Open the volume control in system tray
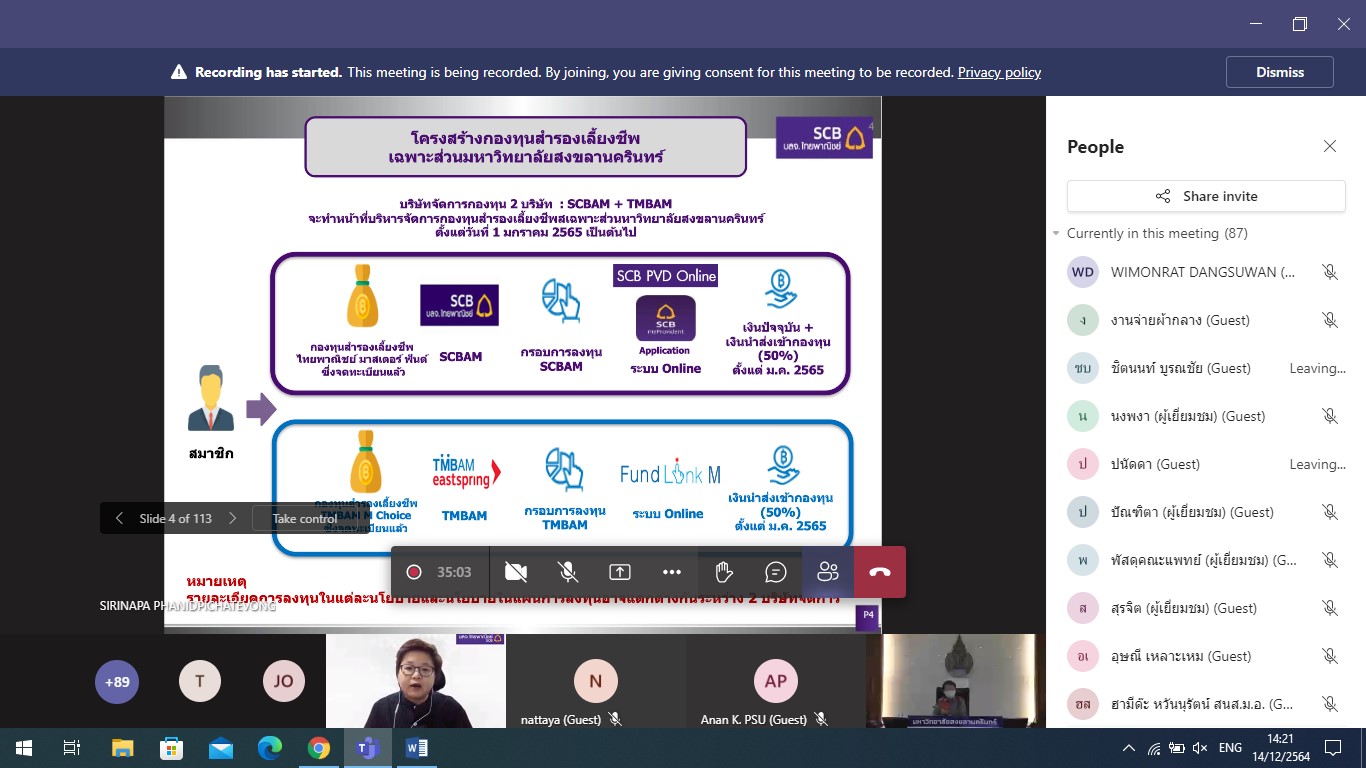This screenshot has width=1366, height=768. [x=1201, y=748]
